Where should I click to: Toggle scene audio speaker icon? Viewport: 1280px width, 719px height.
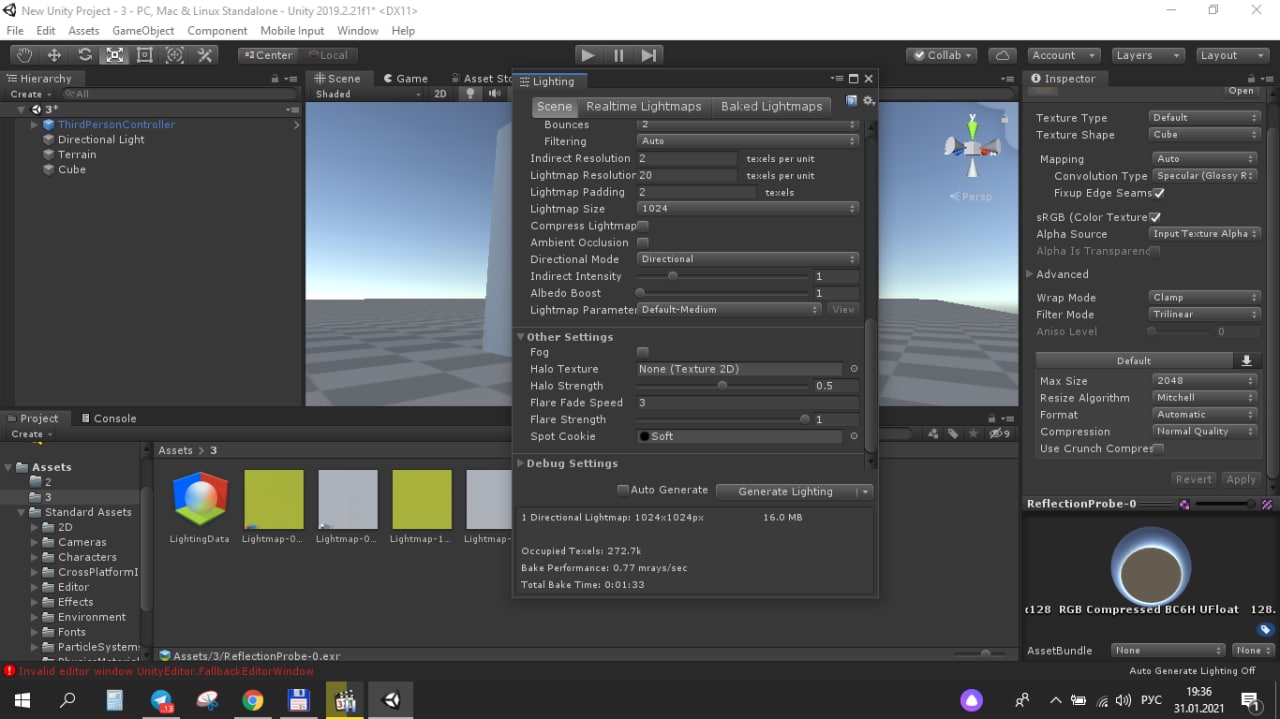494,94
